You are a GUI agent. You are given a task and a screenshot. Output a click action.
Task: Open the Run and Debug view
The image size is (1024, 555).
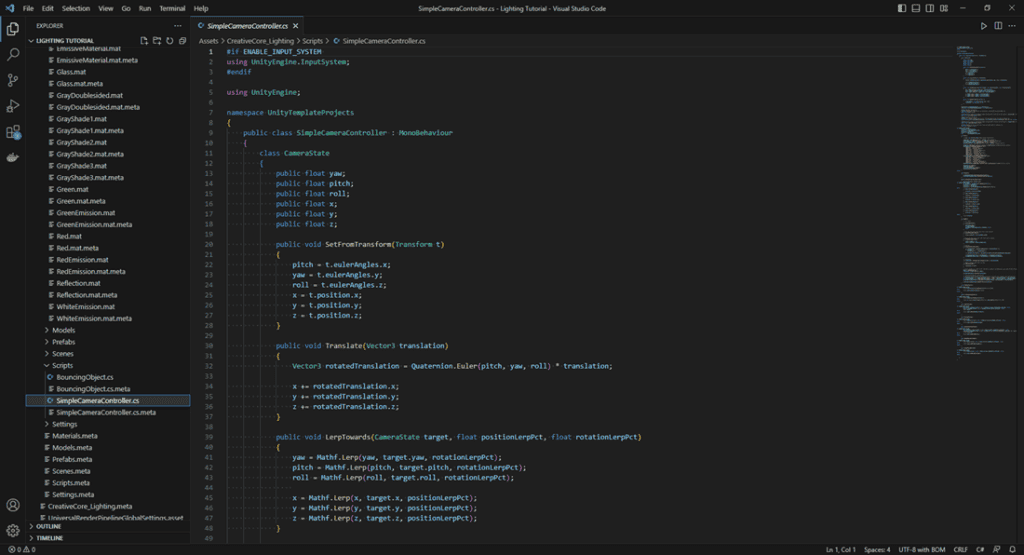[12, 106]
